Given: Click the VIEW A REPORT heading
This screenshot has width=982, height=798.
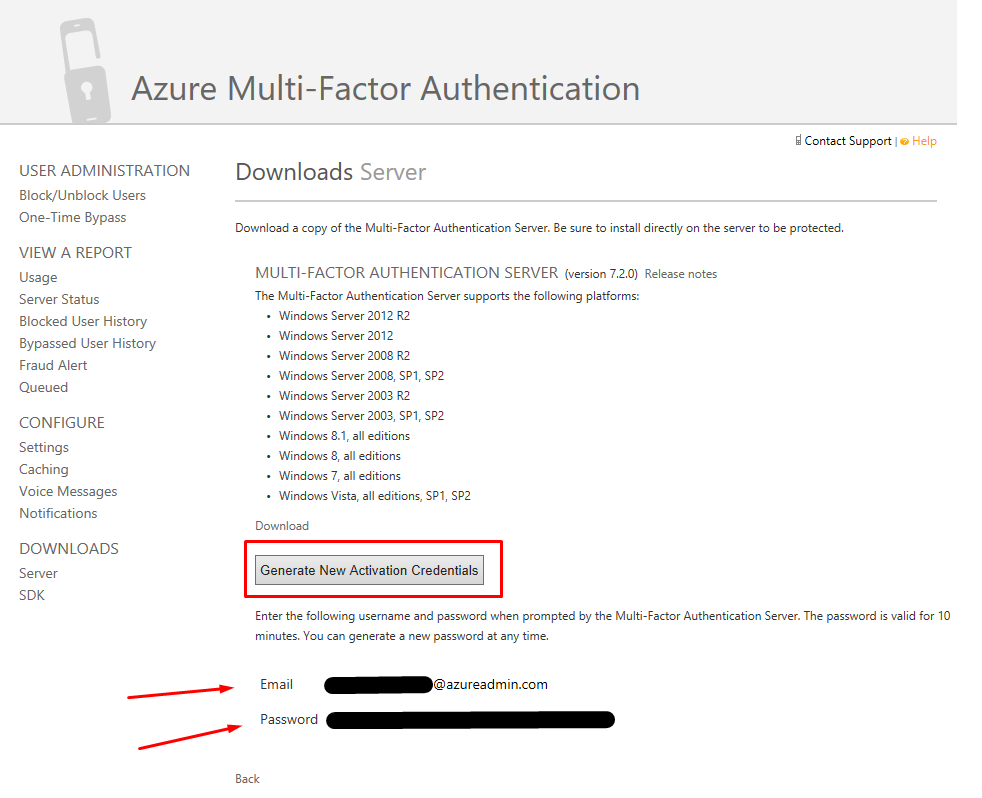Looking at the screenshot, I should 75,253.
